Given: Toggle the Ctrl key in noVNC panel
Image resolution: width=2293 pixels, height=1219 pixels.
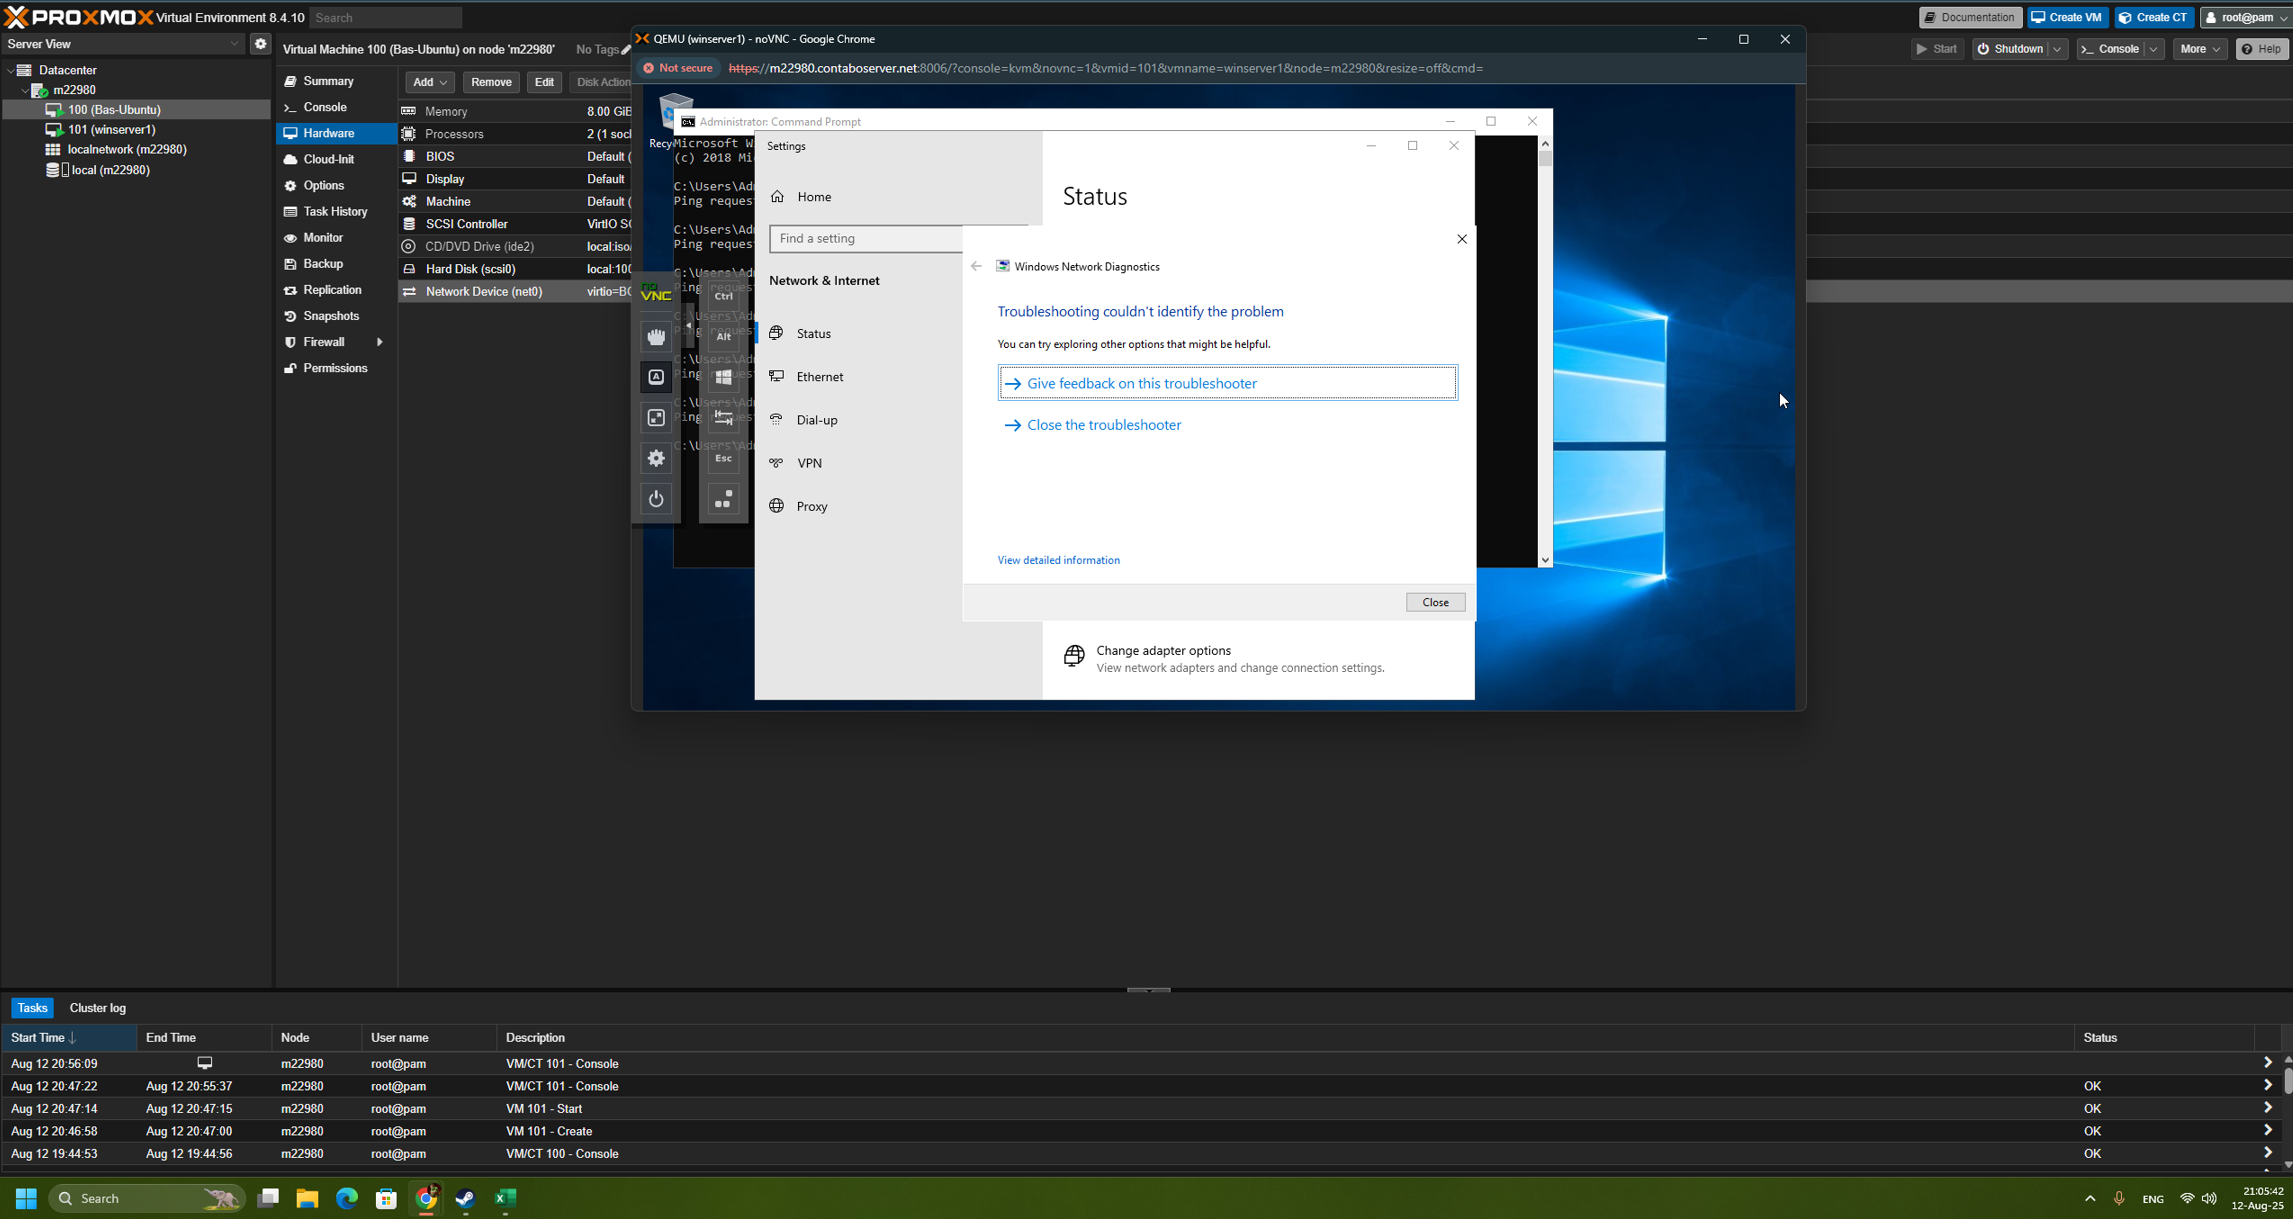Looking at the screenshot, I should 723,296.
